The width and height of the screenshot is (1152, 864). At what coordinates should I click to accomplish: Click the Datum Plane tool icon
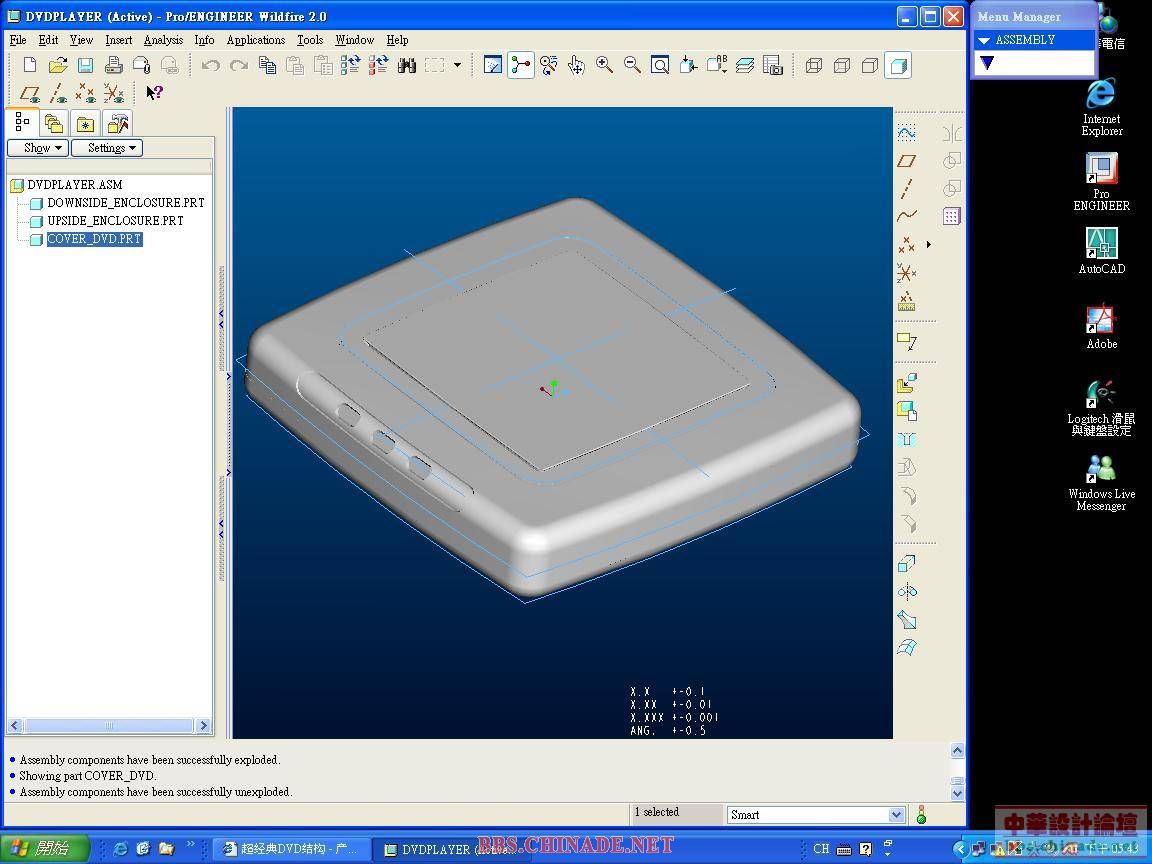coord(906,160)
